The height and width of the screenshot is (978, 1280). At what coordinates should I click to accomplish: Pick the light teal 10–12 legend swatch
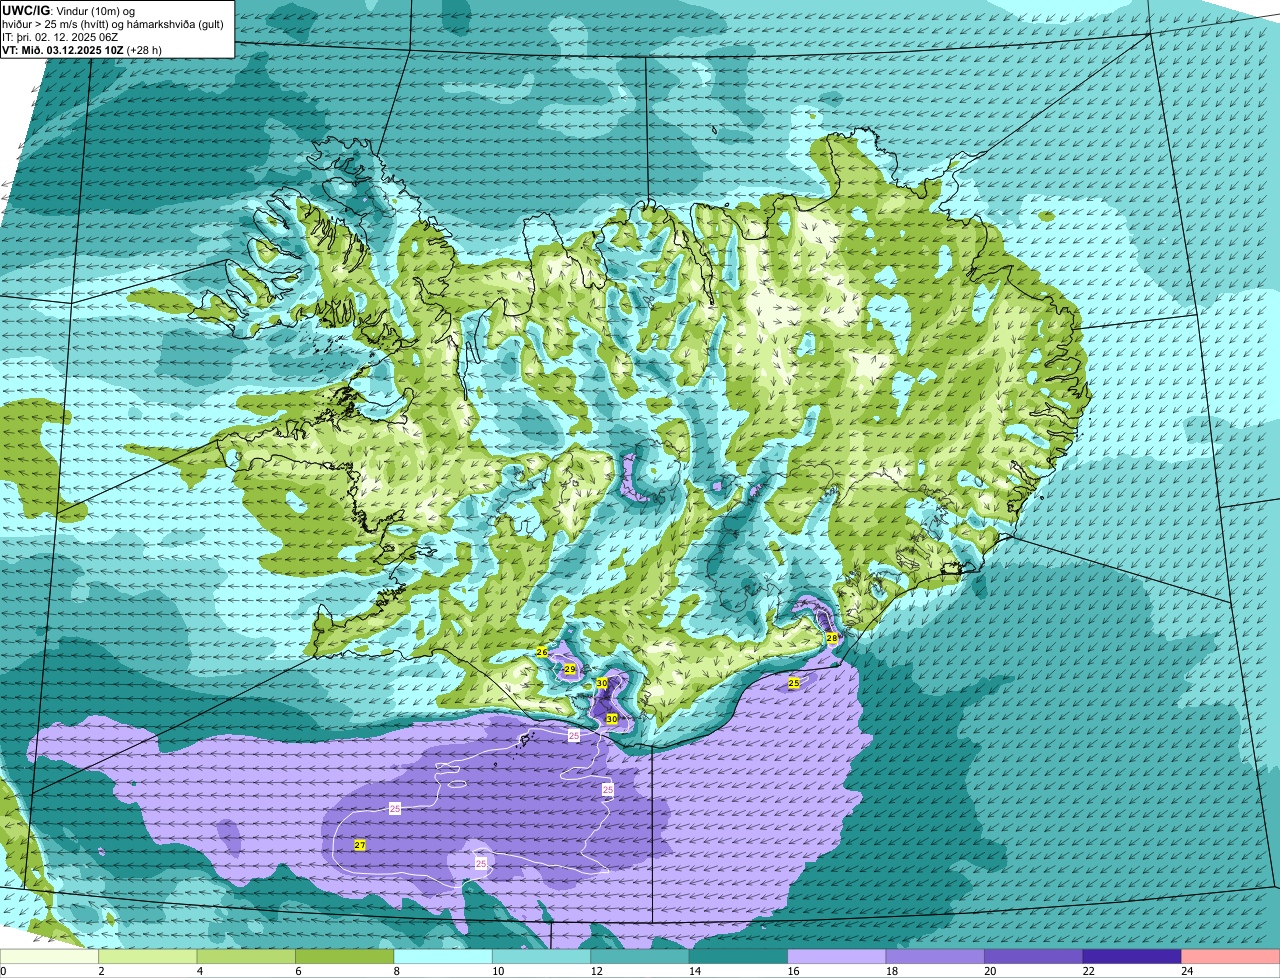coord(542,957)
